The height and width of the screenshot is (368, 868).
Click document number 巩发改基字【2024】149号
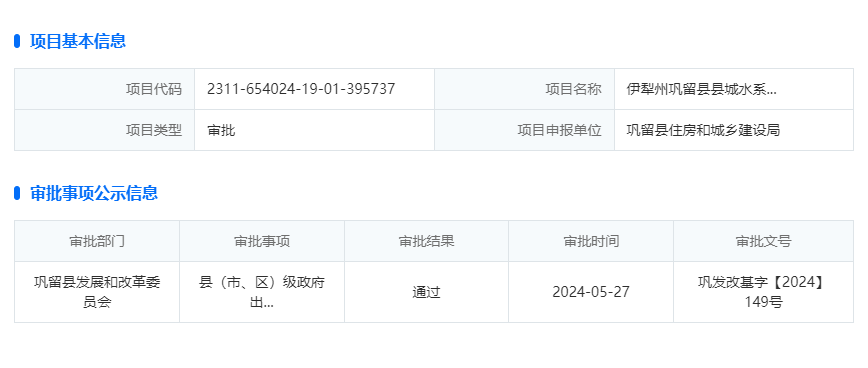[763, 292]
